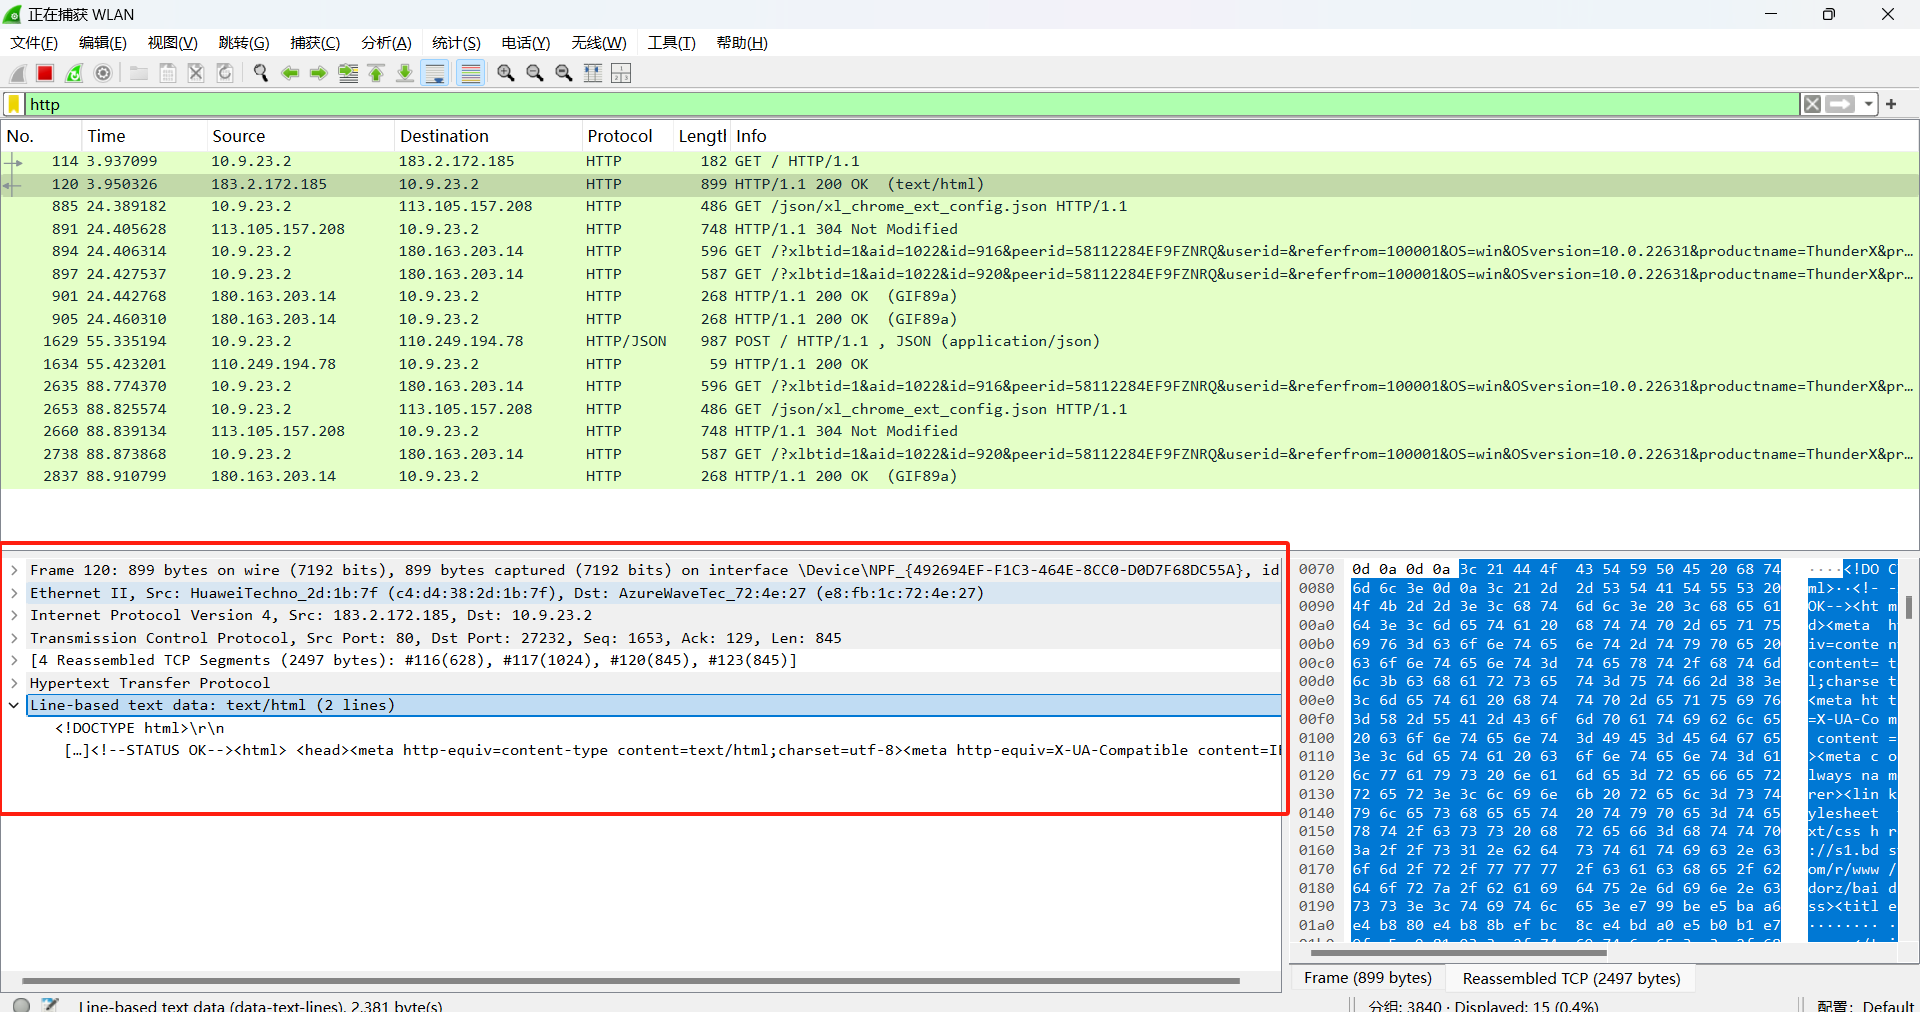Screen dimensions: 1920x1012
Task: Click the http display filter field
Action: [912, 104]
